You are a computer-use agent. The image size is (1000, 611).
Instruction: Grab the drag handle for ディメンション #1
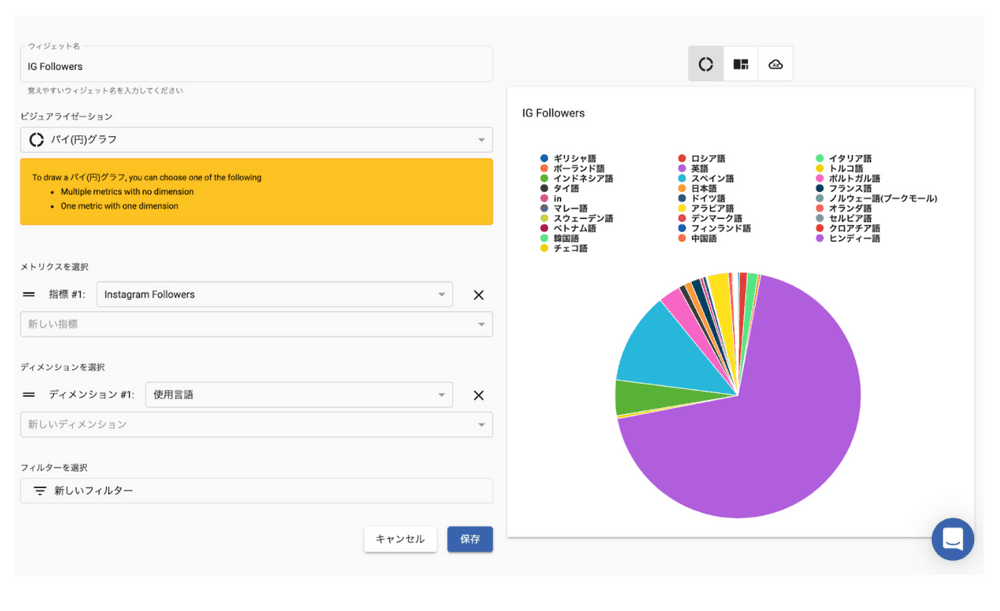tap(29, 395)
